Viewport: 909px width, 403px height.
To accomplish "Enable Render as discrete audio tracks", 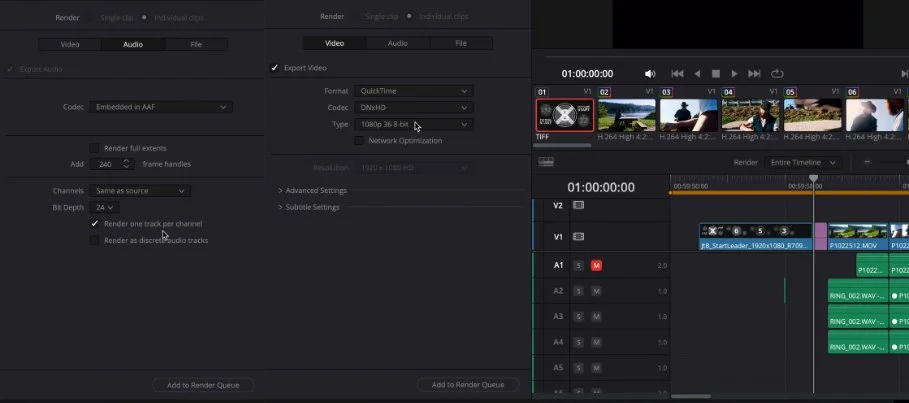I will point(94,240).
